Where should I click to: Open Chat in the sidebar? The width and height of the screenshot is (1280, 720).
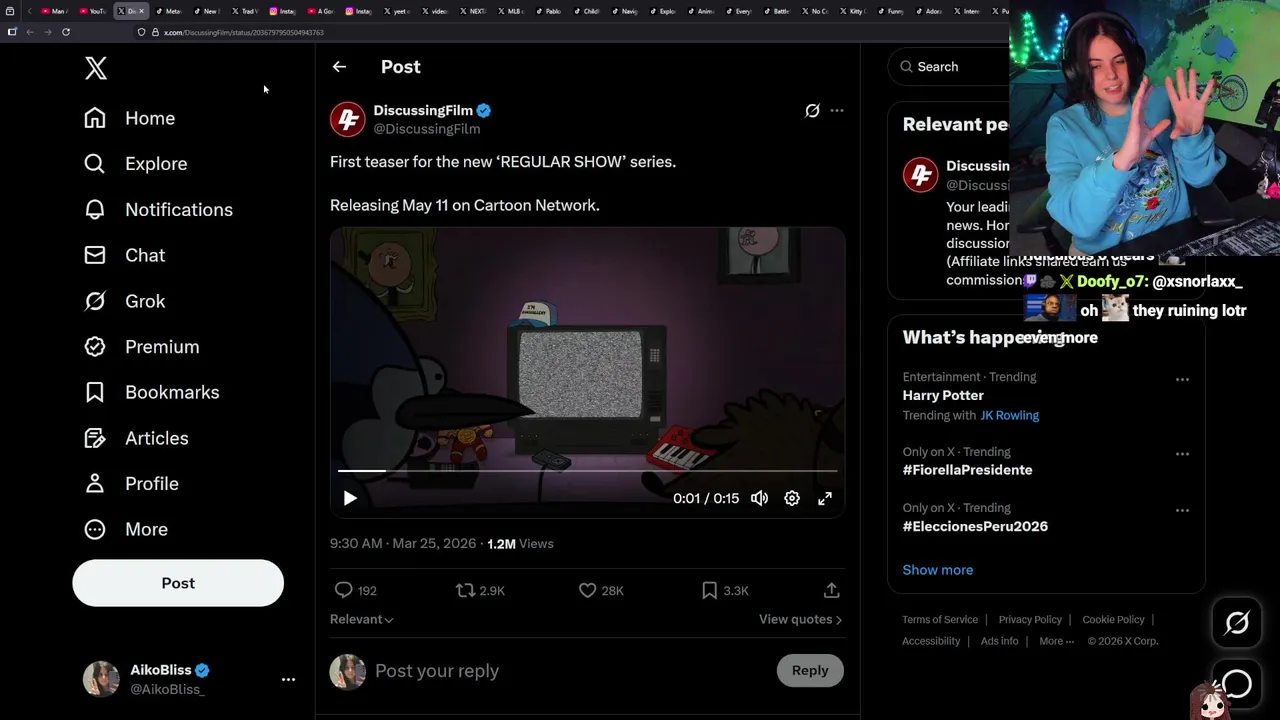point(125,255)
